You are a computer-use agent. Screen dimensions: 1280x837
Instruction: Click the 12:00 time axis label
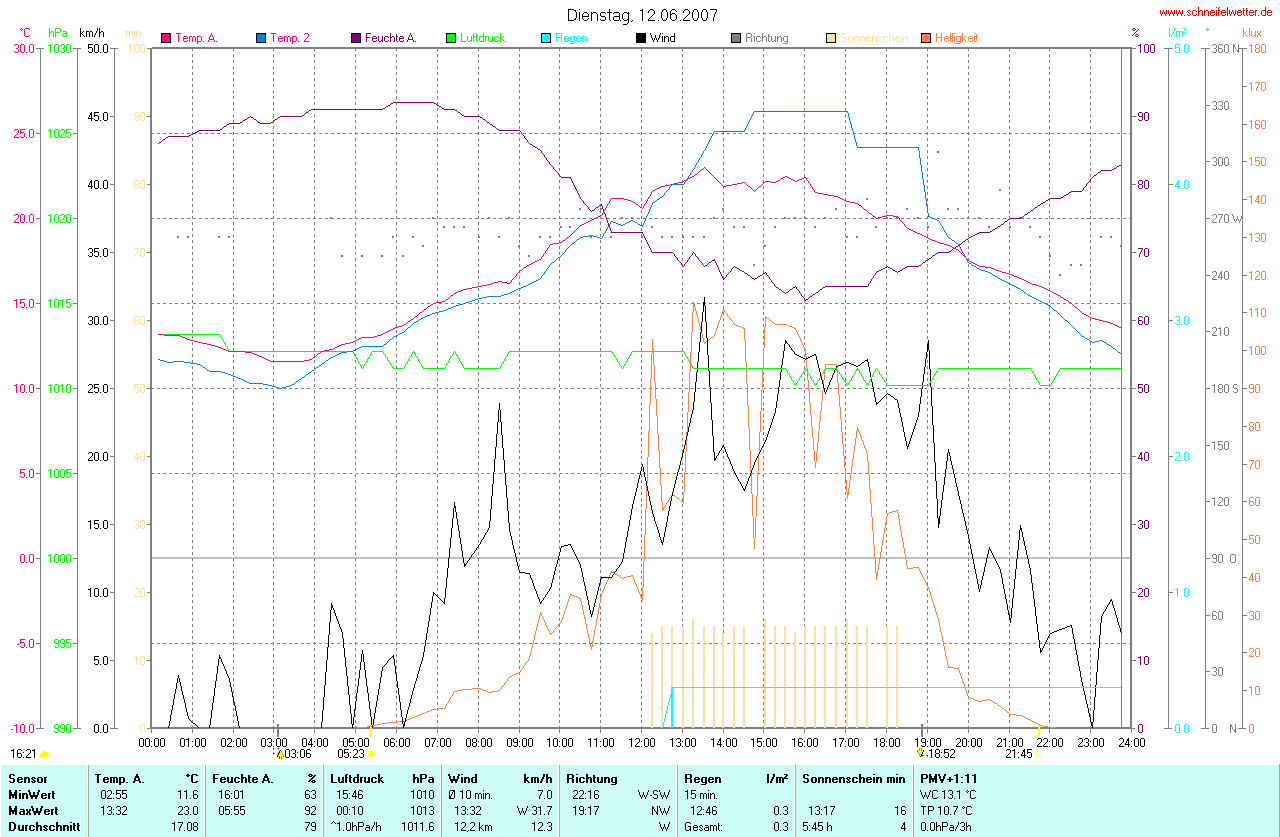[641, 742]
